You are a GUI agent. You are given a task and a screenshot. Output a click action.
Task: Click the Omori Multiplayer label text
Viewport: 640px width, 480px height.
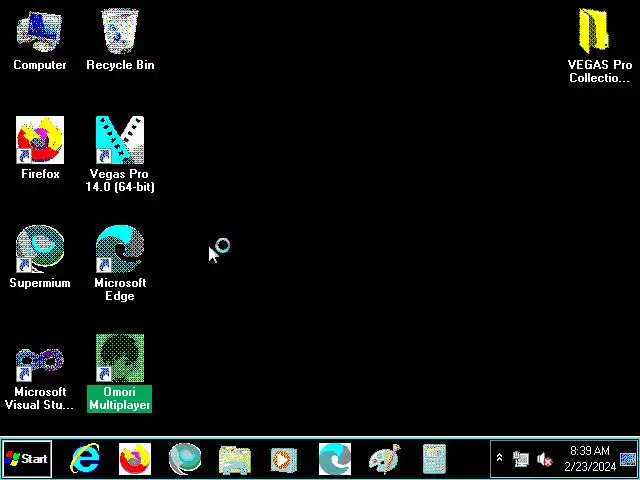(x=120, y=398)
